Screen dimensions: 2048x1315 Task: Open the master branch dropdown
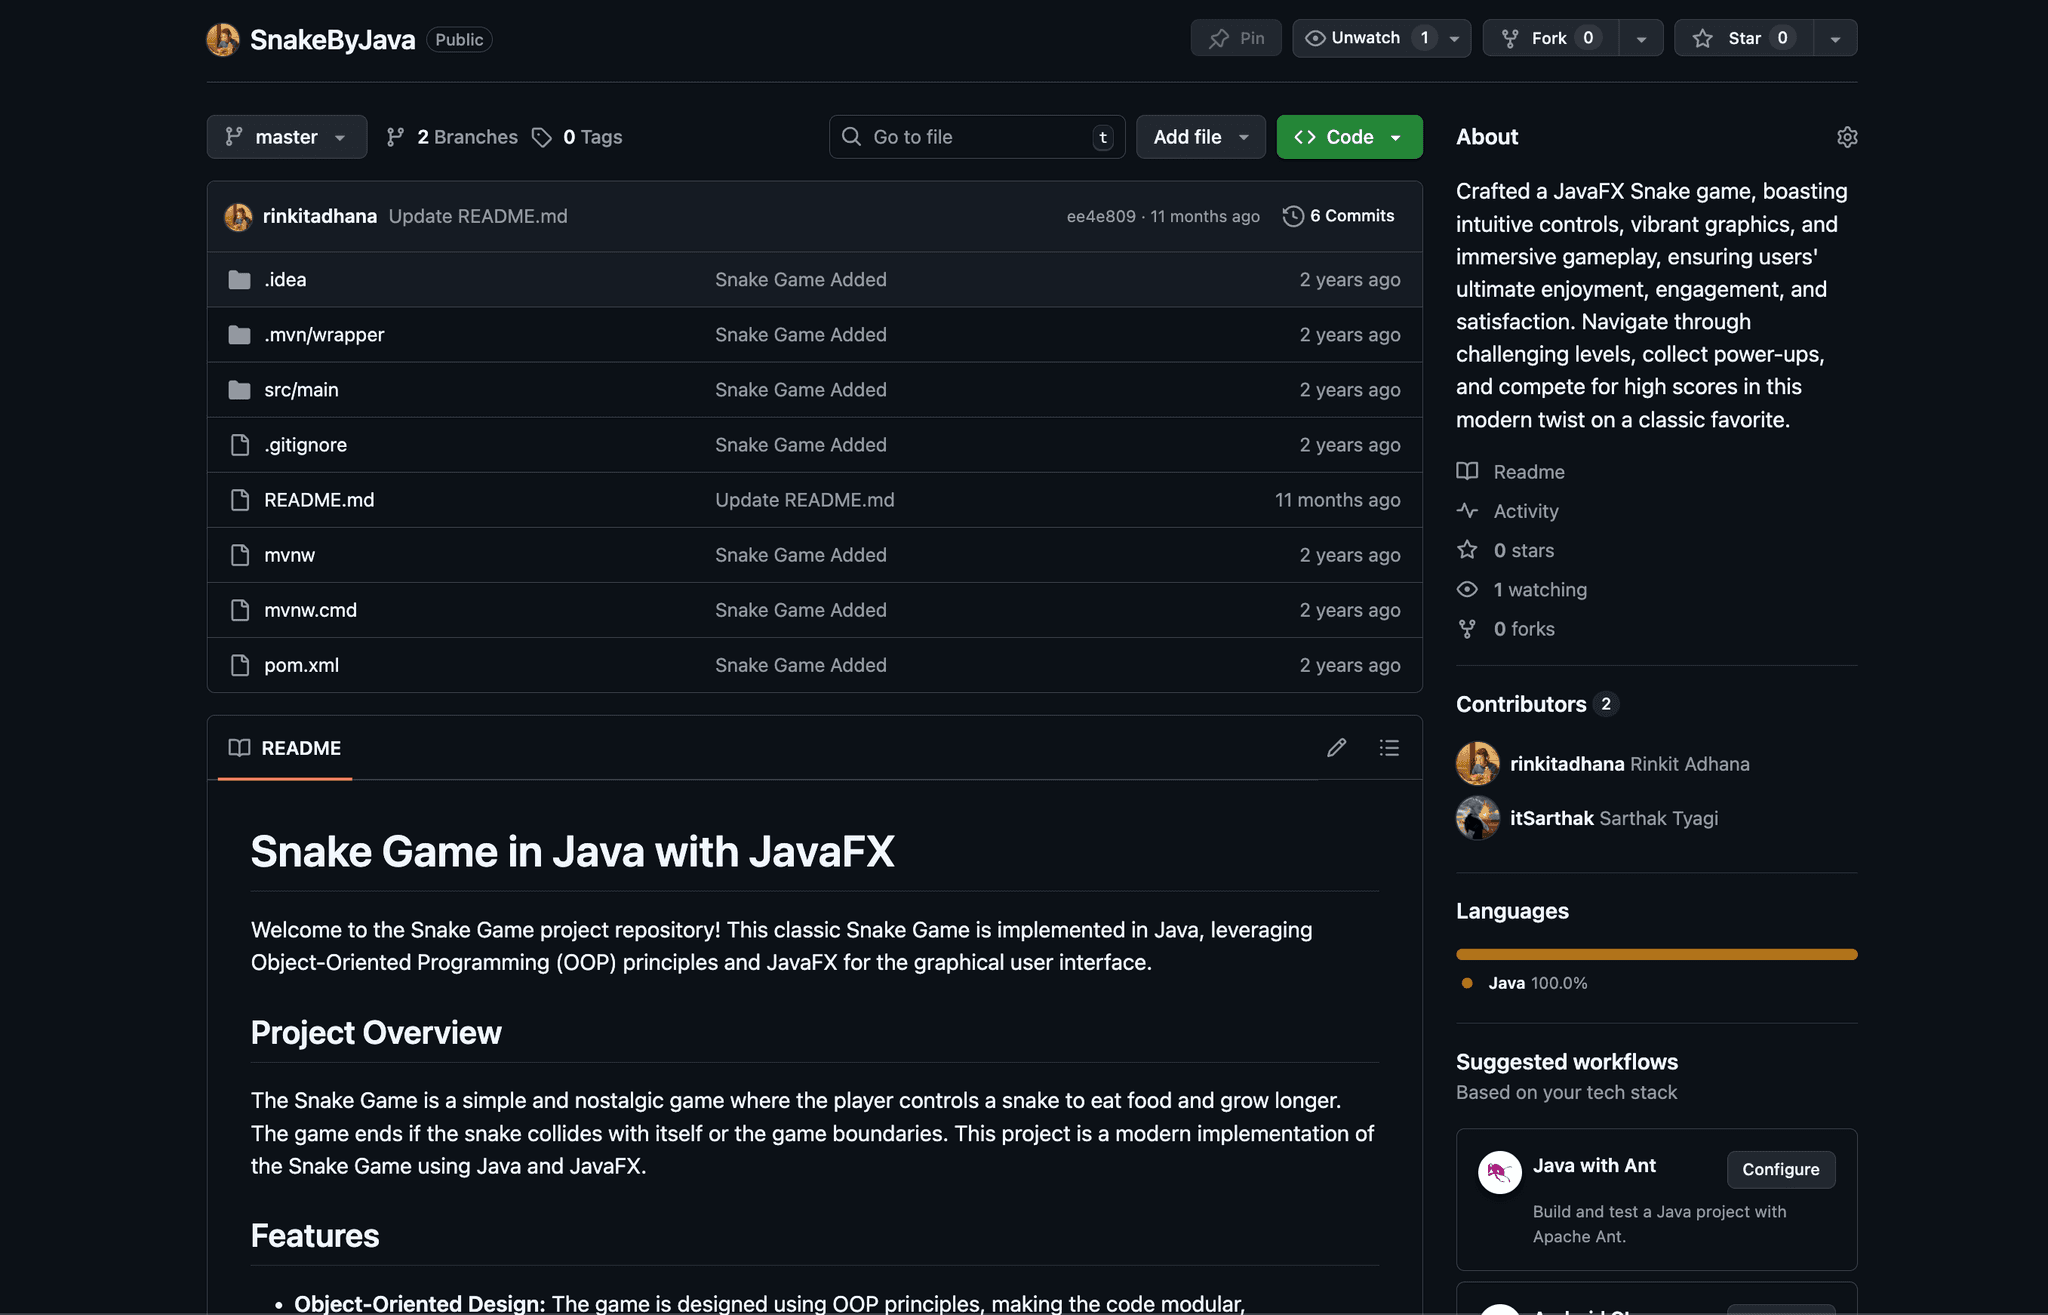tap(286, 137)
